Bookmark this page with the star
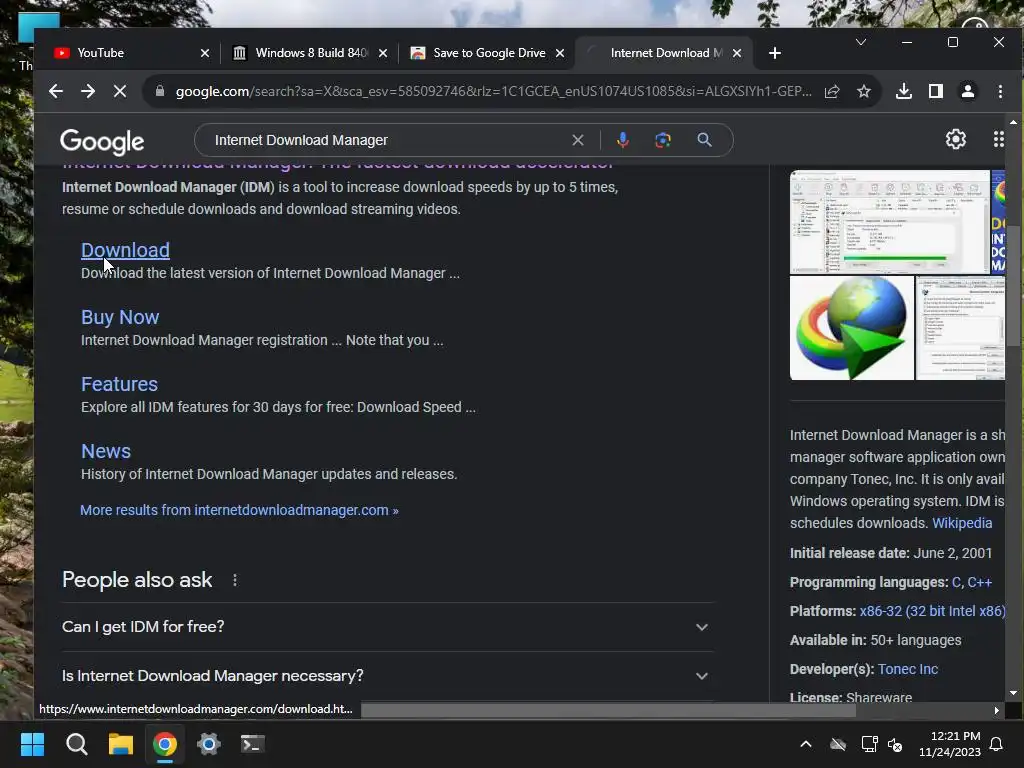Image resolution: width=1024 pixels, height=768 pixels. [864, 91]
